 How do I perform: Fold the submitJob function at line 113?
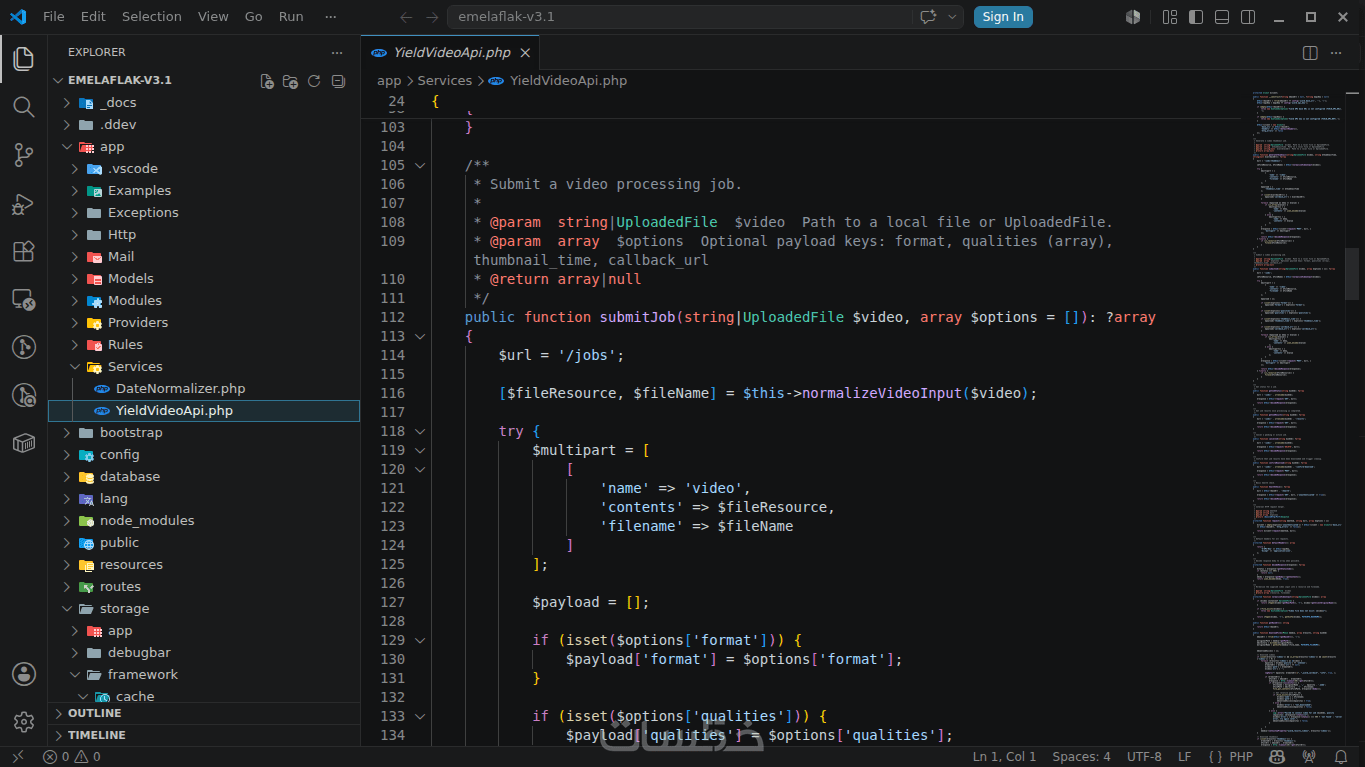coord(420,336)
